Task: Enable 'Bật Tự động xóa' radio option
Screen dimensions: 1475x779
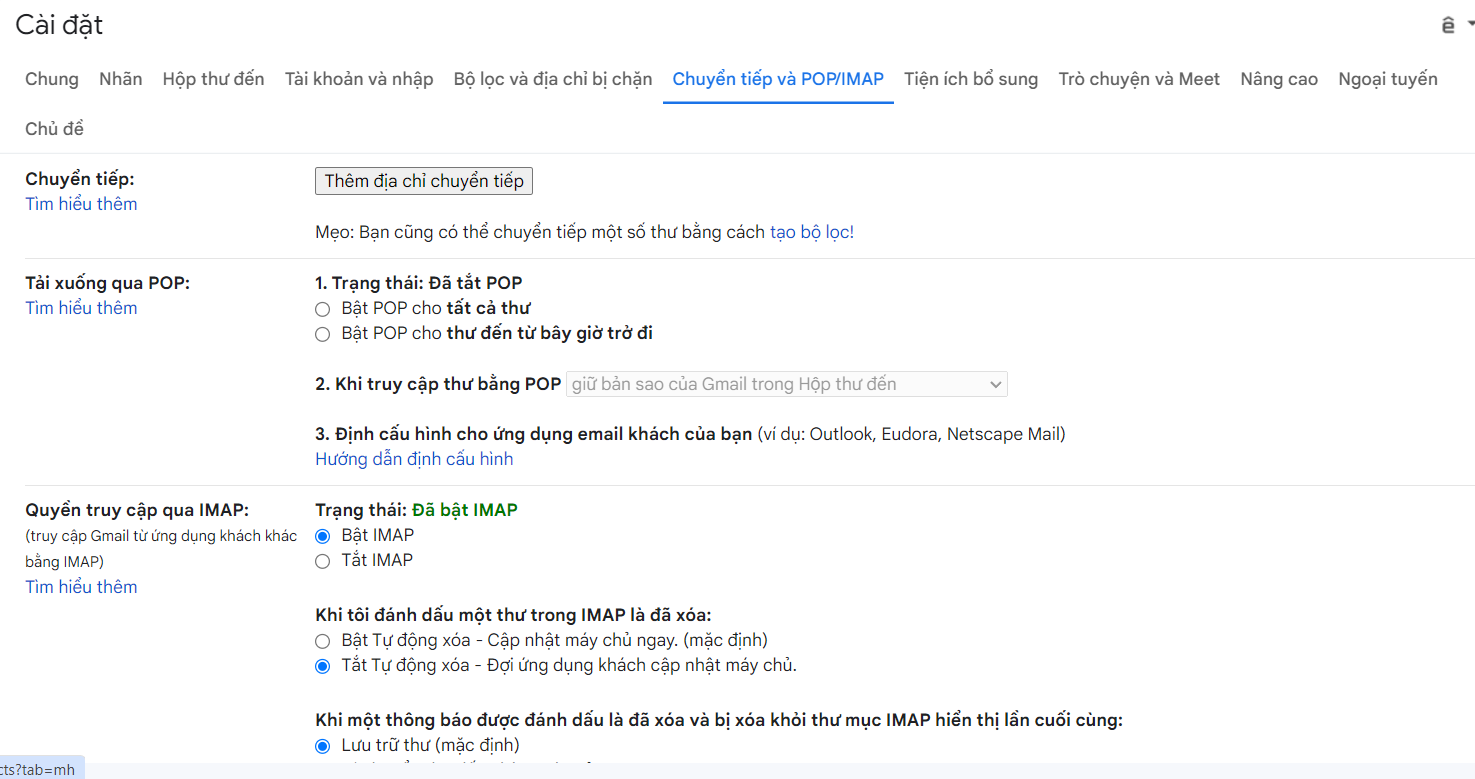Action: 322,641
